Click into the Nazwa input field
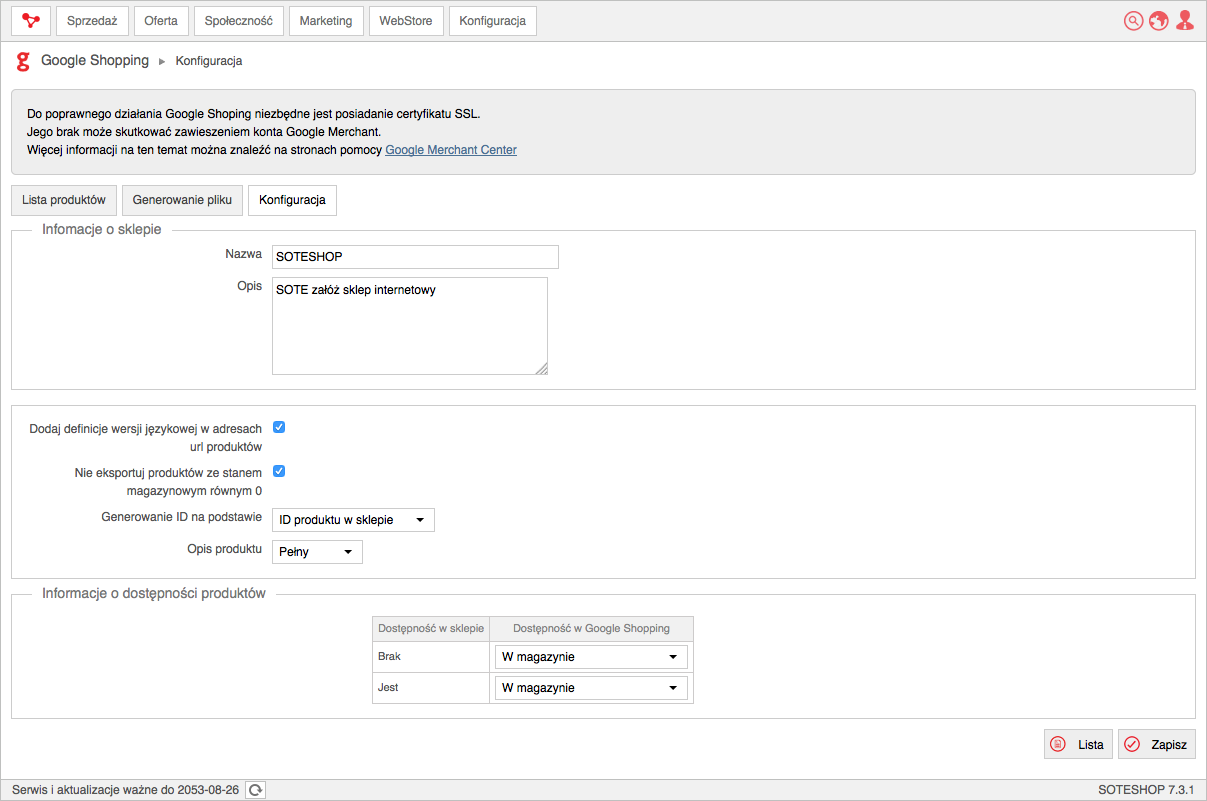Image resolution: width=1207 pixels, height=801 pixels. click(x=415, y=257)
